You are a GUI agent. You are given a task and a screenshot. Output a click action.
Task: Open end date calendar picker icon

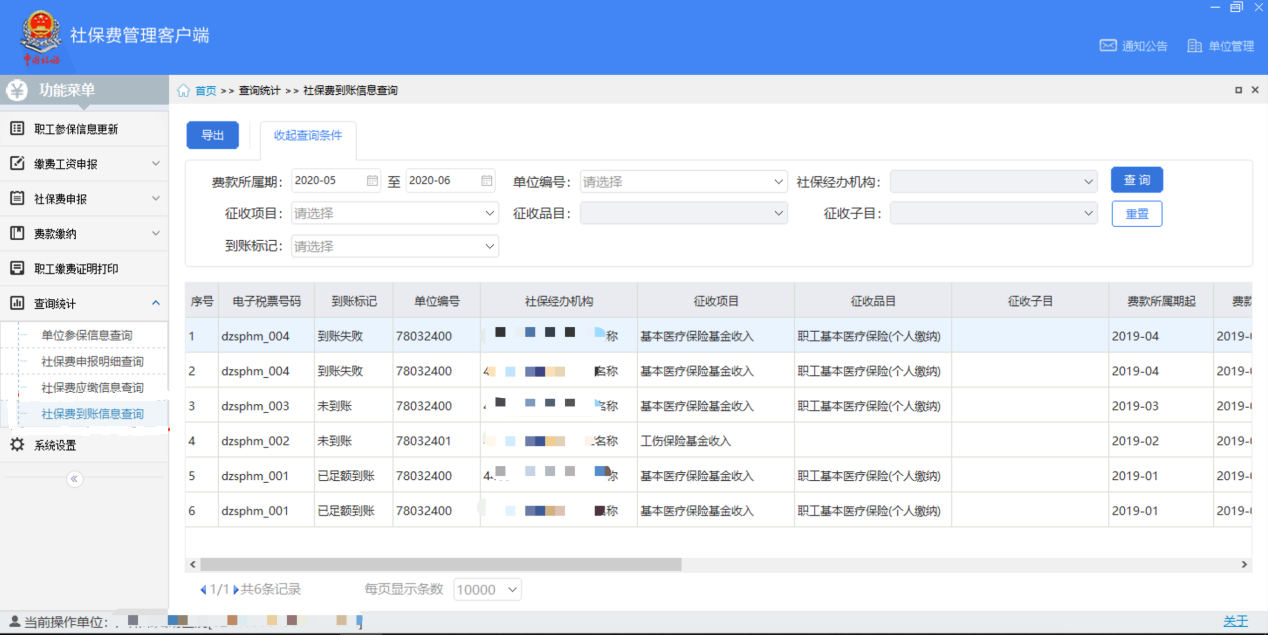(x=487, y=181)
